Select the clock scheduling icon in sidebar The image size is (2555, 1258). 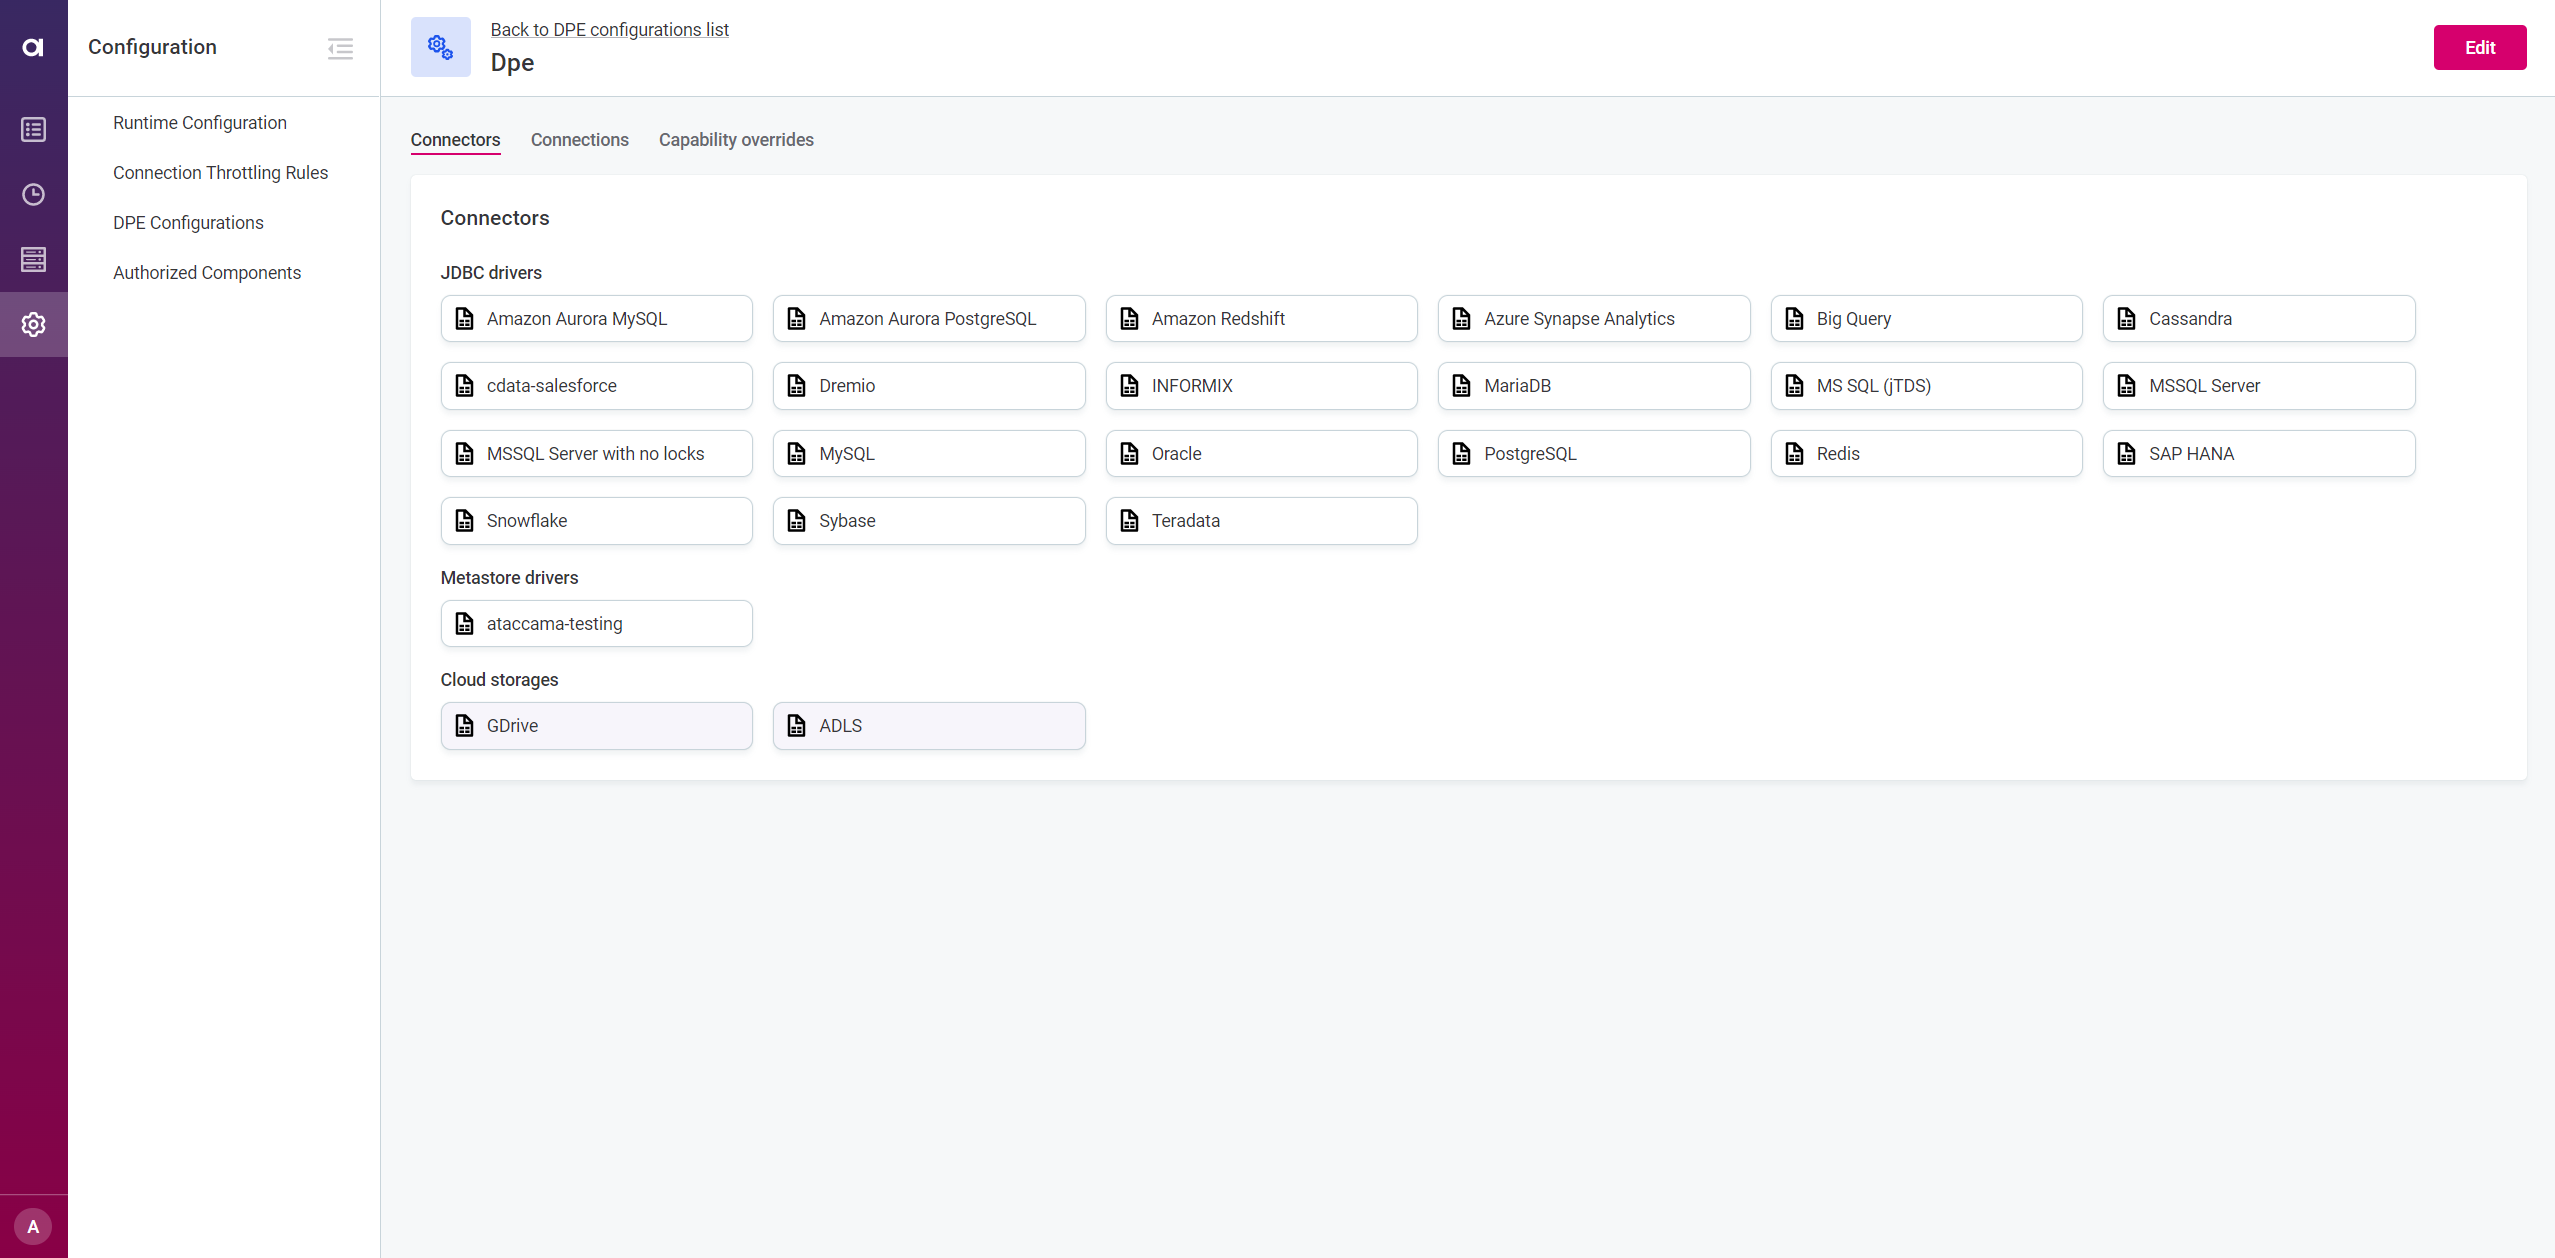pos(33,194)
